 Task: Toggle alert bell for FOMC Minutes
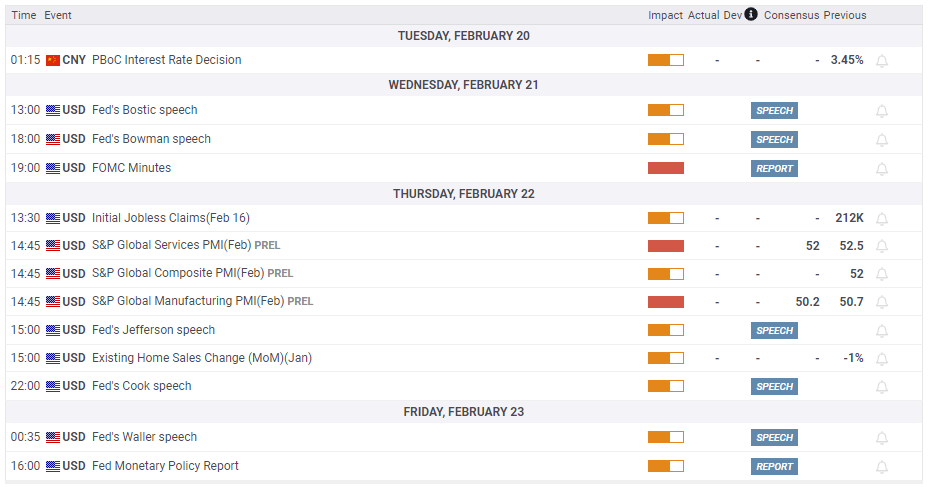click(882, 169)
